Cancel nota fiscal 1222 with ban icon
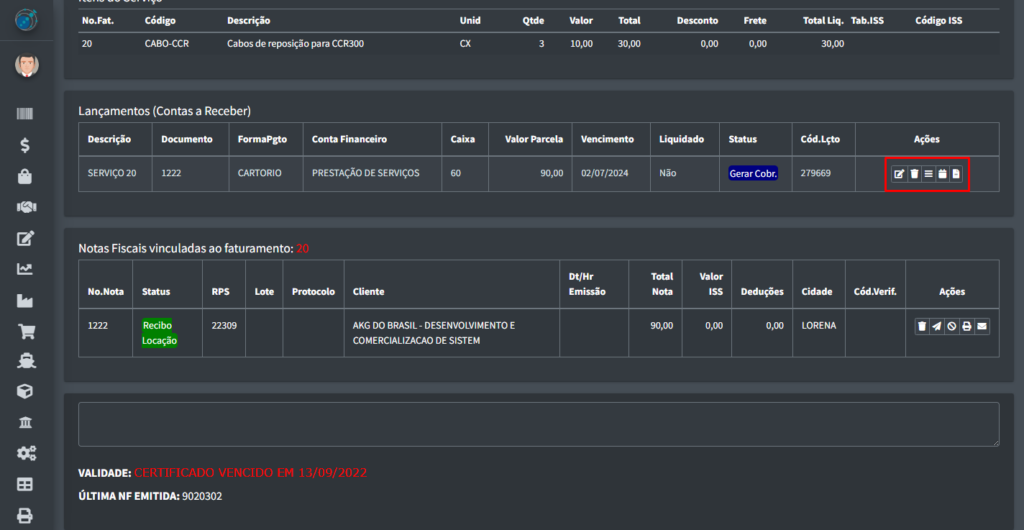The height and width of the screenshot is (530, 1024). click(952, 326)
